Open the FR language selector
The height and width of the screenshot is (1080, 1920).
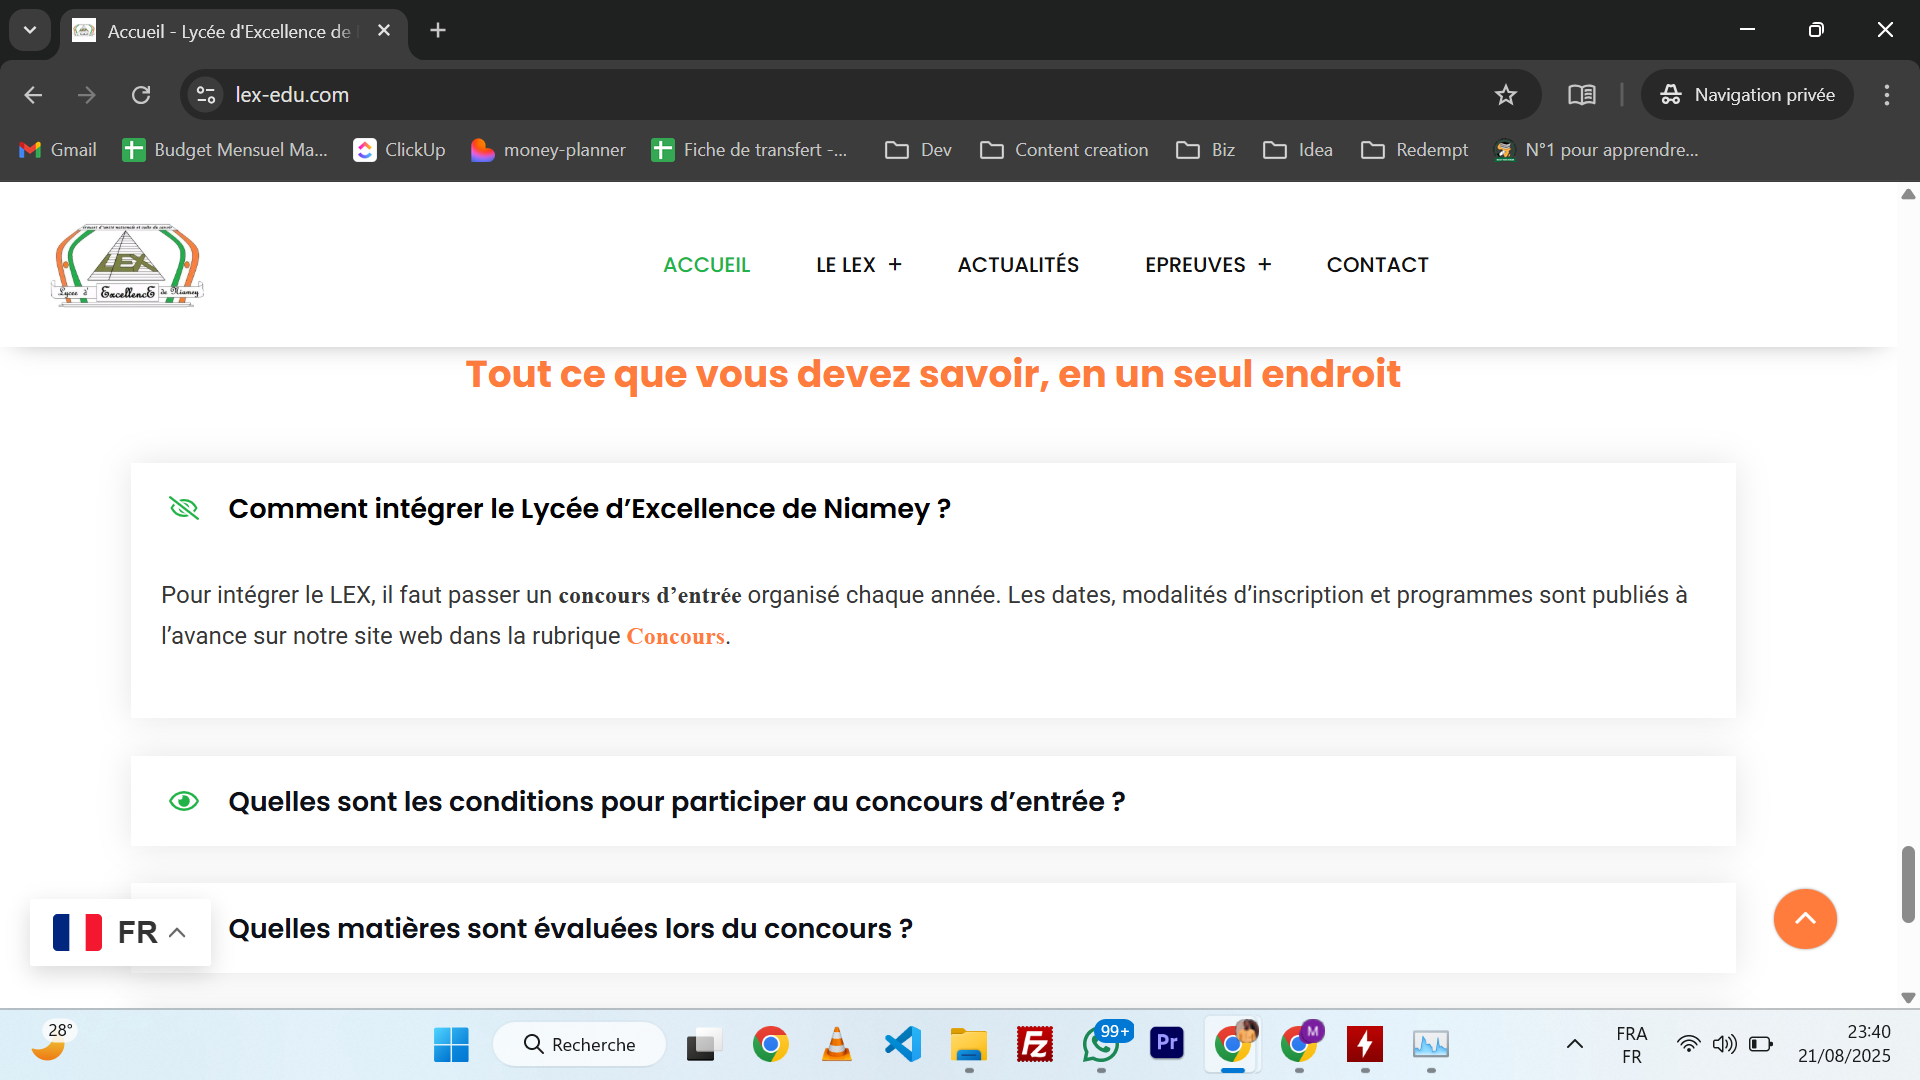coord(120,932)
